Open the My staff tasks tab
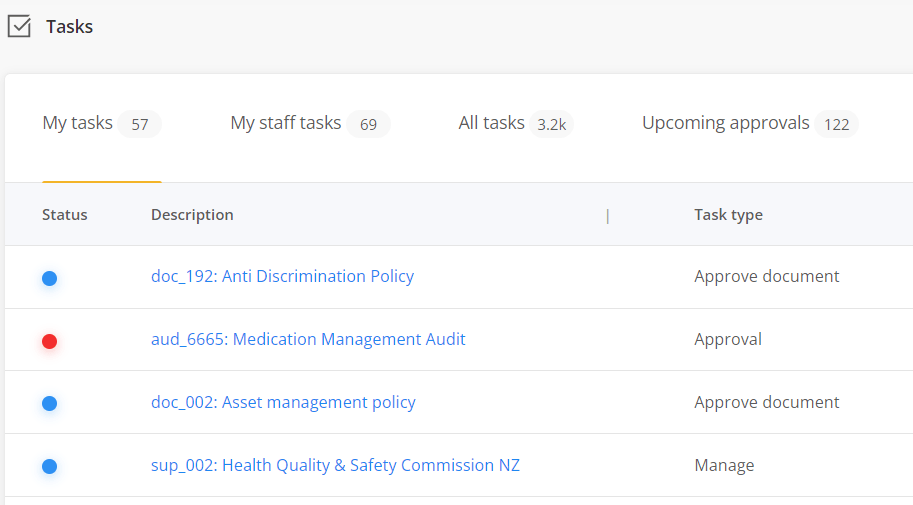913x505 pixels. 286,123
